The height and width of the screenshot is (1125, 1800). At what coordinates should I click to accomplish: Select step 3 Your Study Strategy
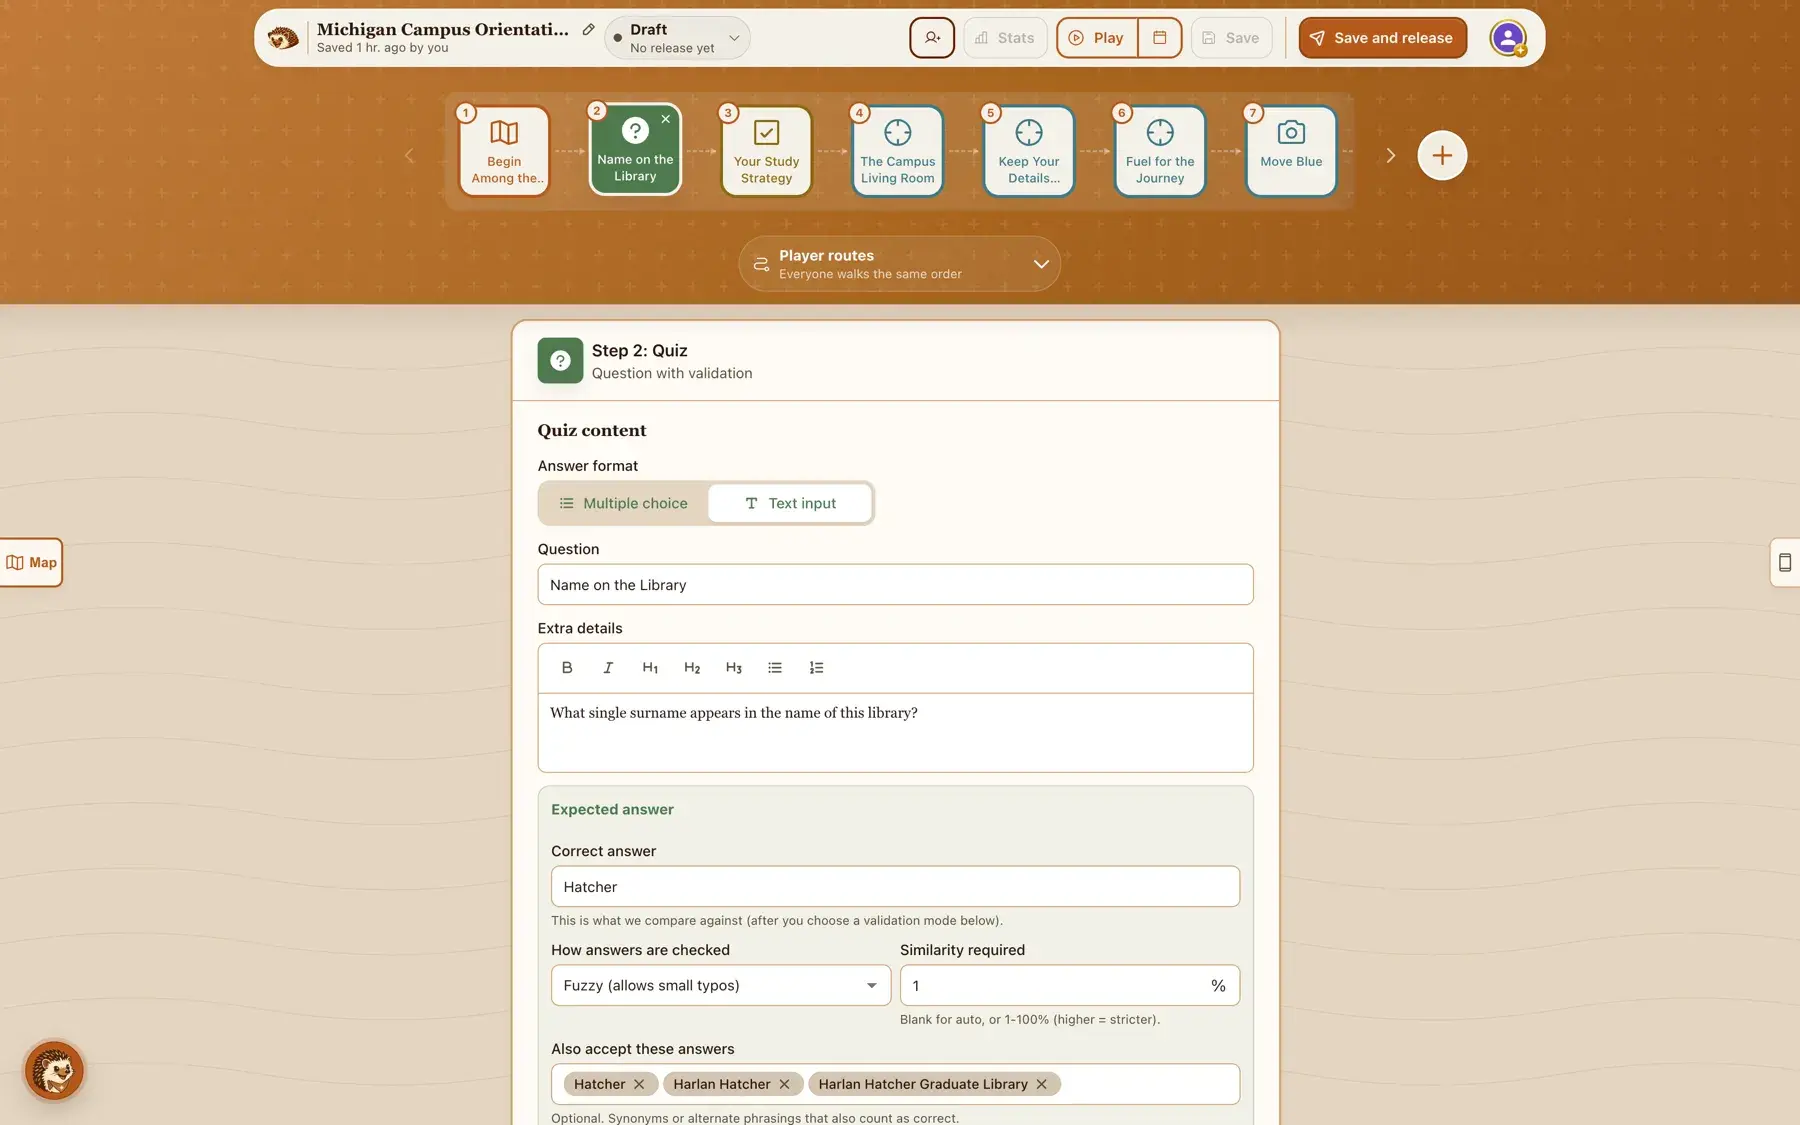pos(766,151)
